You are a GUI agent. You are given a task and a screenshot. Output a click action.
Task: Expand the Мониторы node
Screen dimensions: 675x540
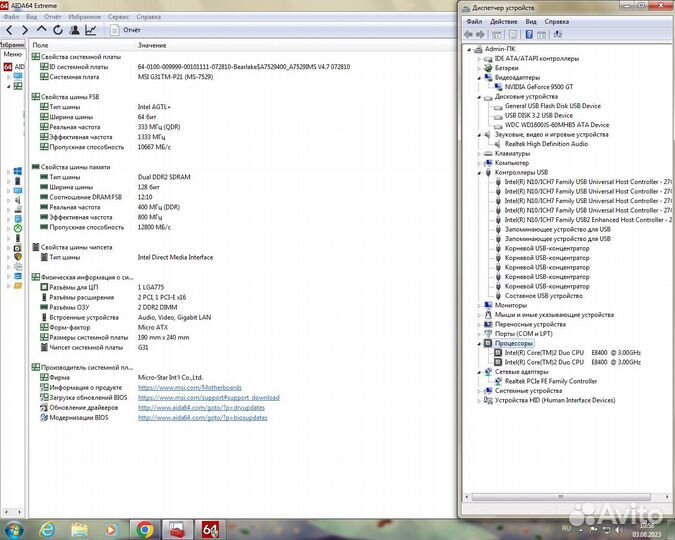479,305
